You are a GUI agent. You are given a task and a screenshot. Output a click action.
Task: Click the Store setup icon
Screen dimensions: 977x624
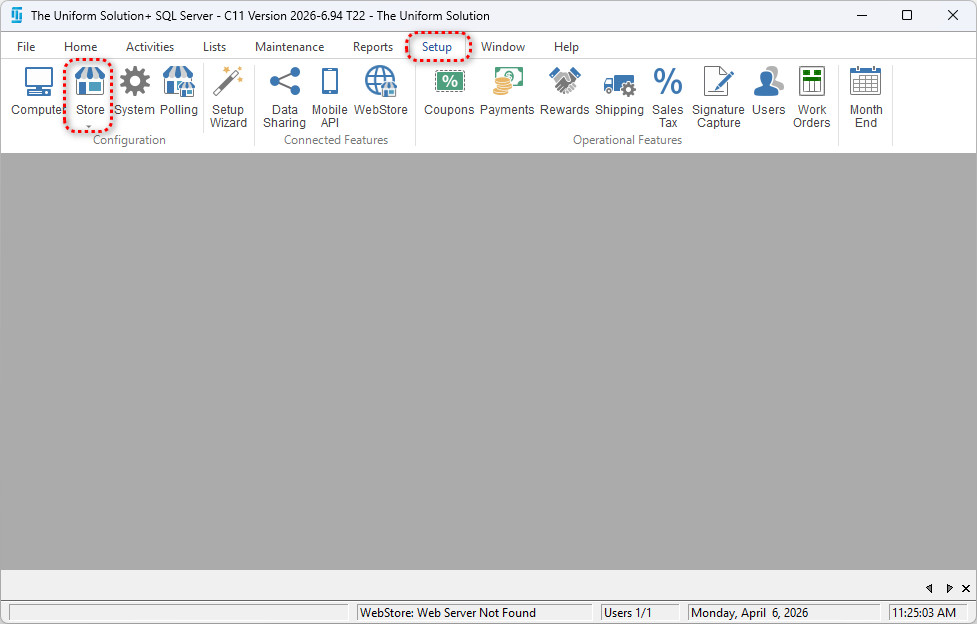(90, 90)
